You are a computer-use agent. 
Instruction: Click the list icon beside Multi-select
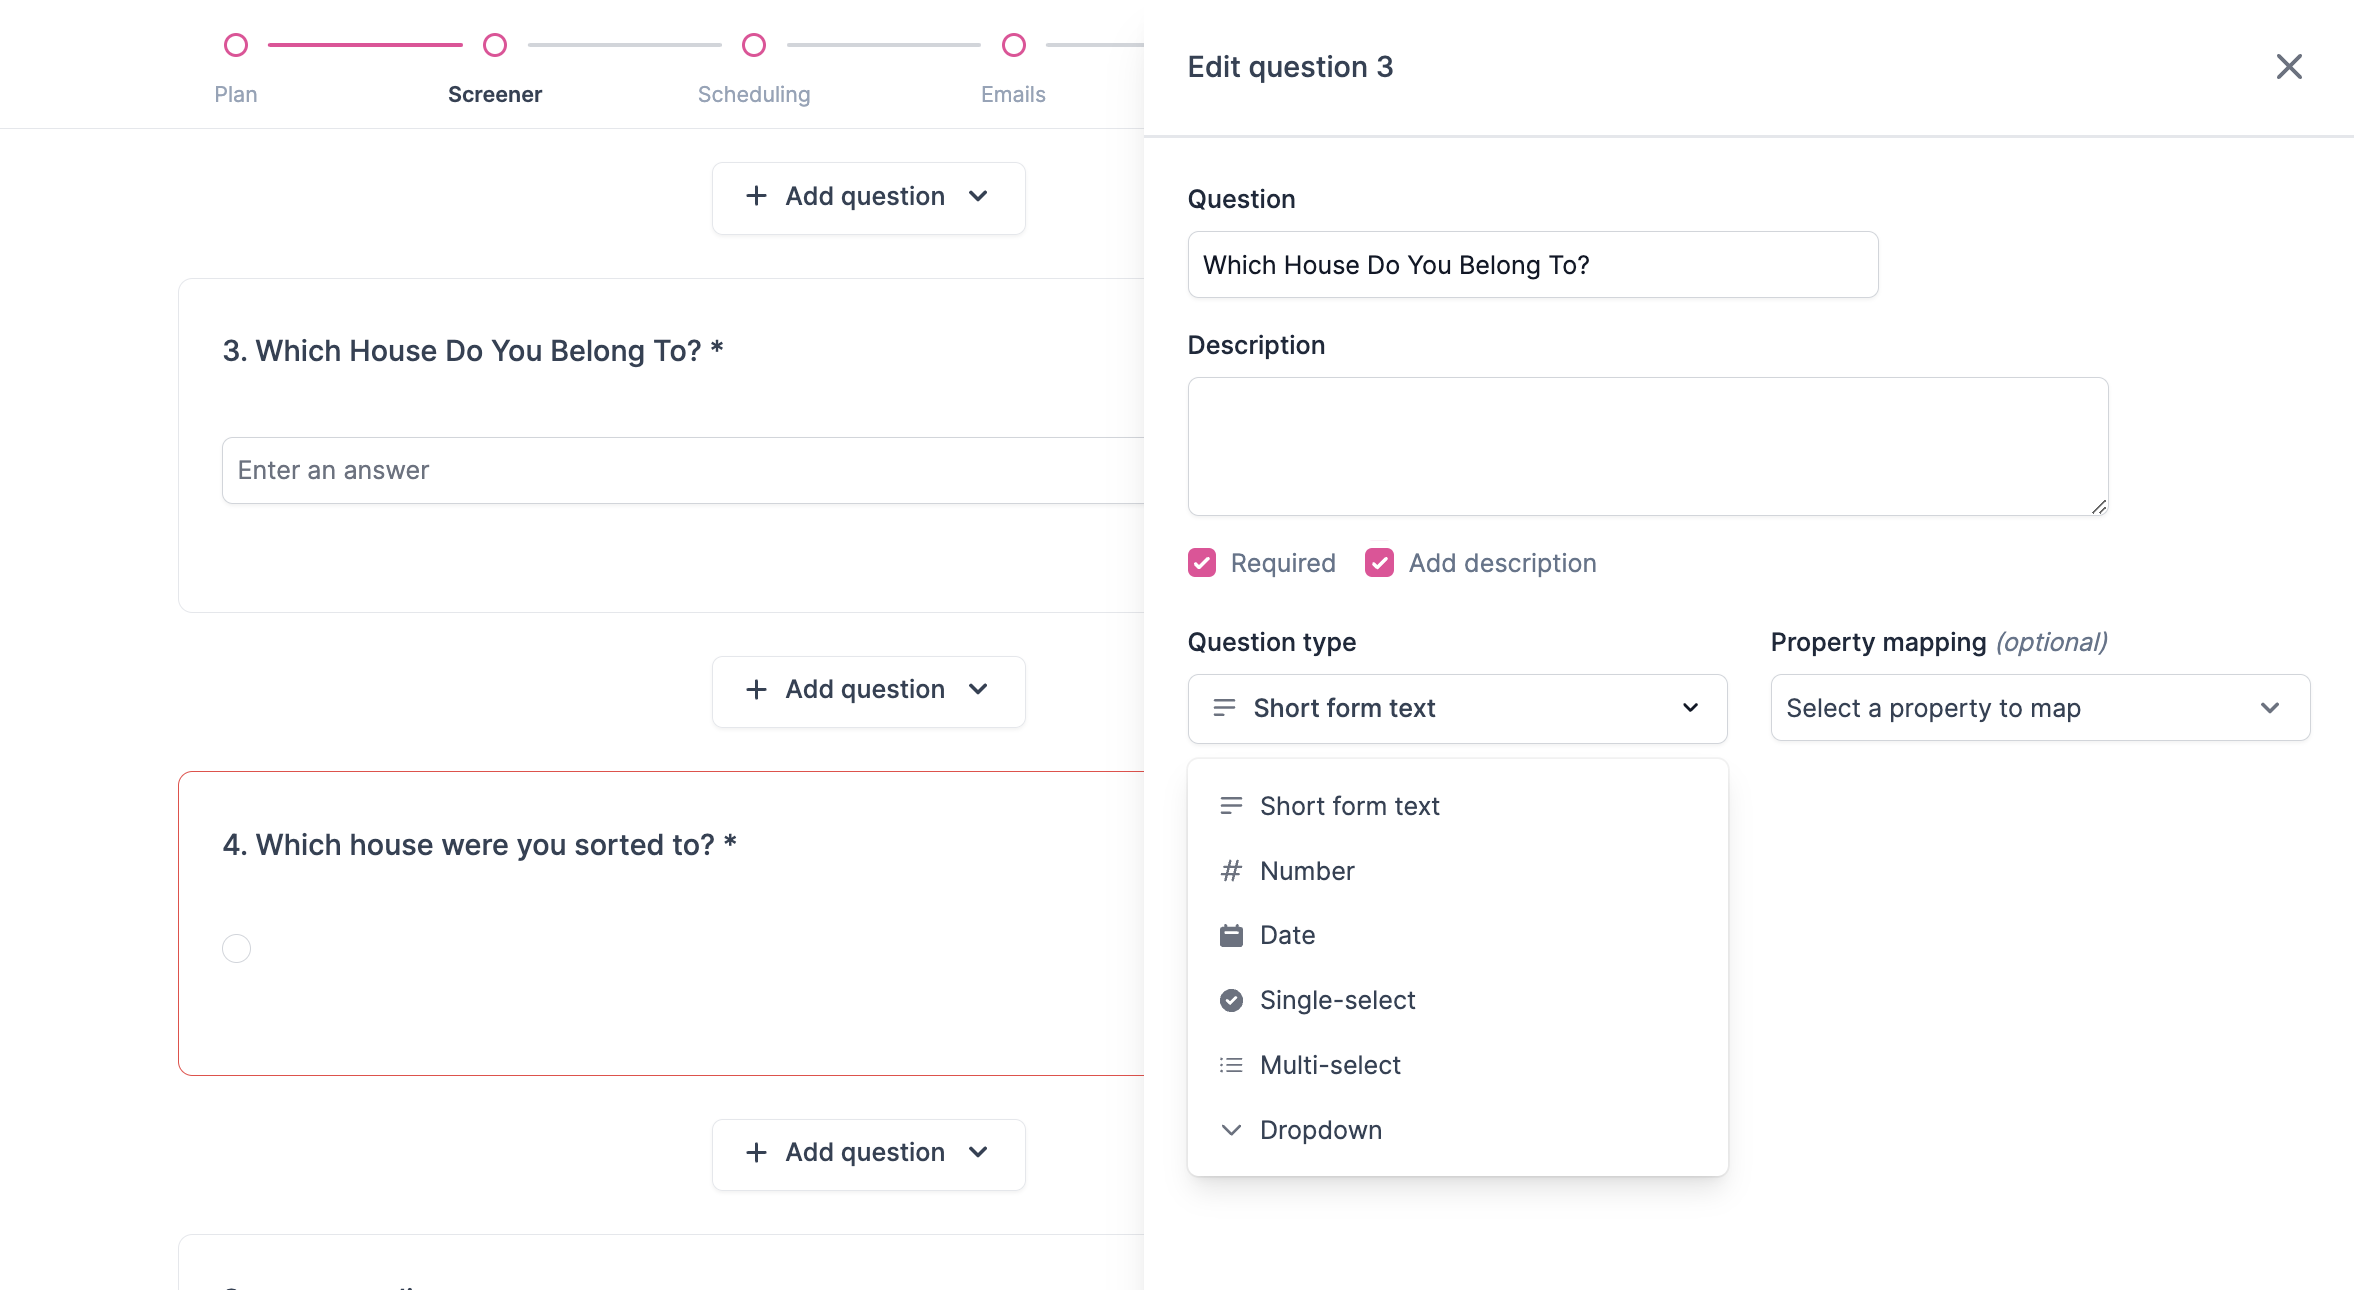click(x=1231, y=1065)
